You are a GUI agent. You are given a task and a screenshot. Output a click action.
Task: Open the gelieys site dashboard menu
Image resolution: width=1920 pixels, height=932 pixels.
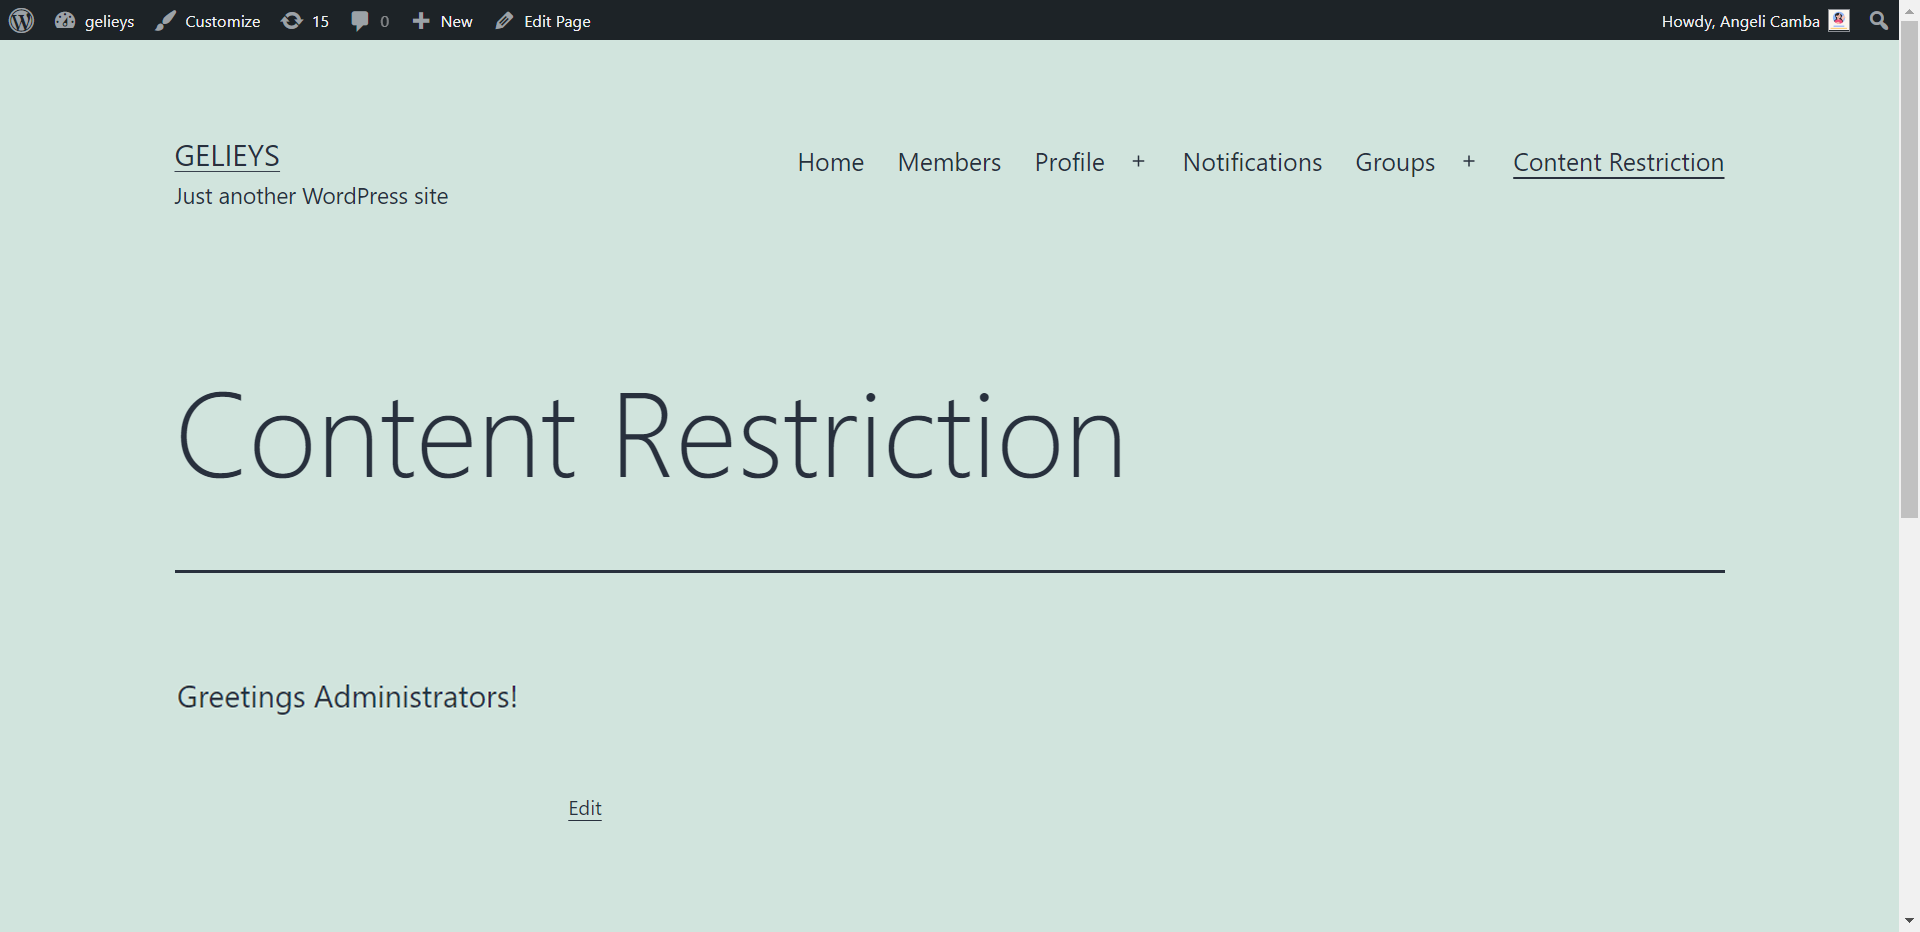tap(95, 21)
